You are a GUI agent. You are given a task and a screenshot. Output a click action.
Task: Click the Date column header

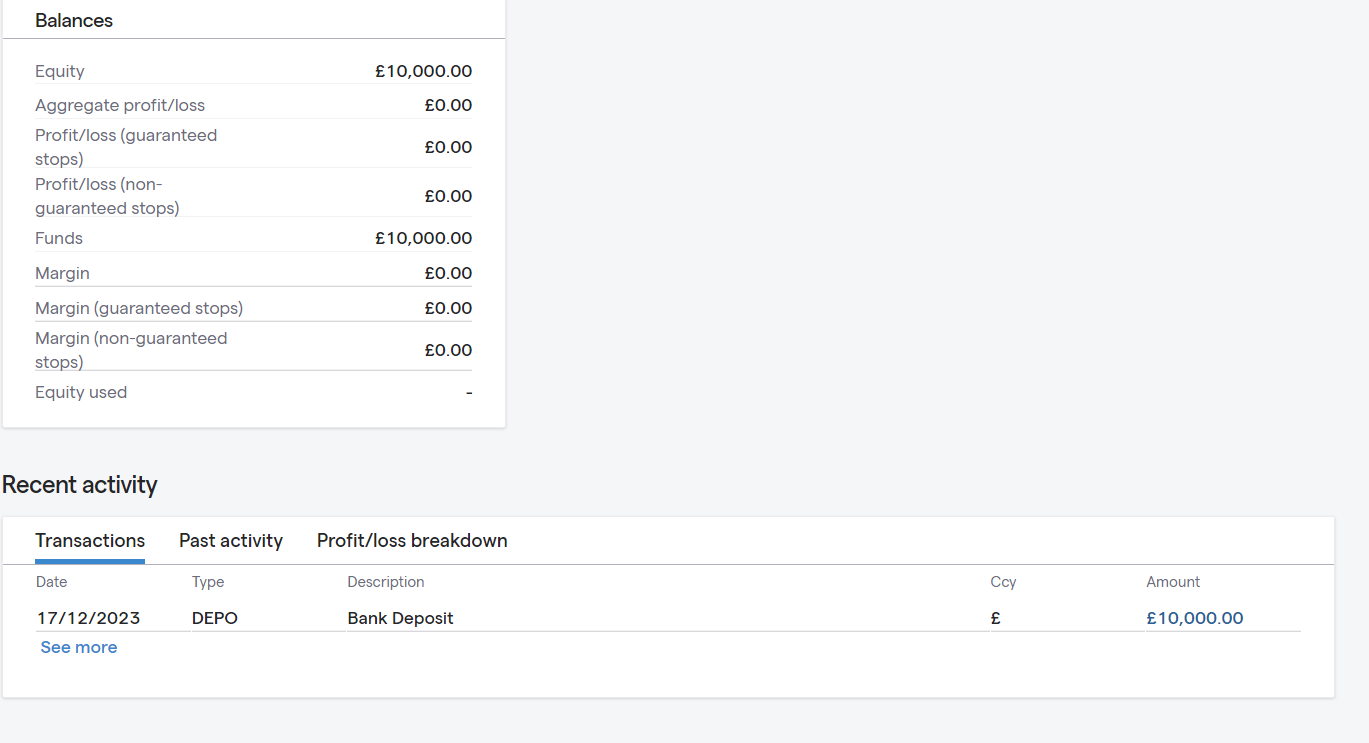(52, 582)
